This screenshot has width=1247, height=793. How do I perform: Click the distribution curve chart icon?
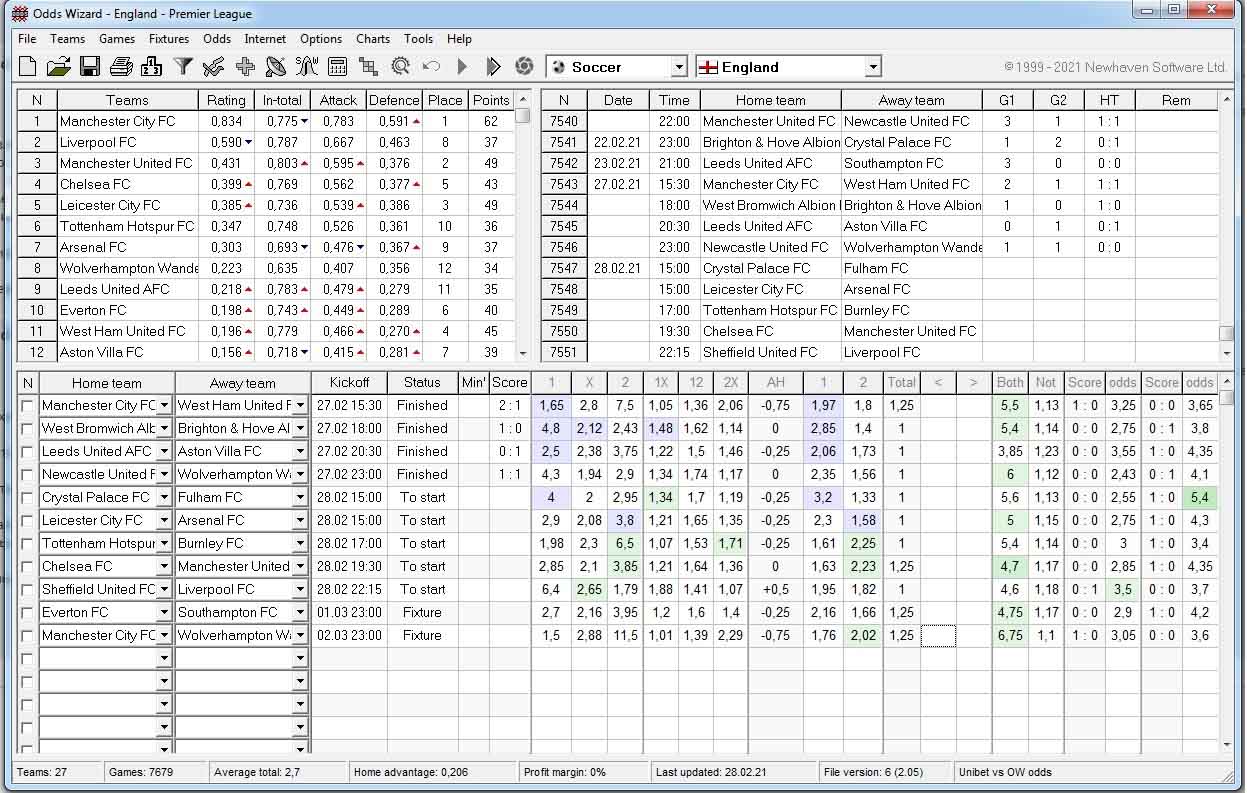pos(307,67)
